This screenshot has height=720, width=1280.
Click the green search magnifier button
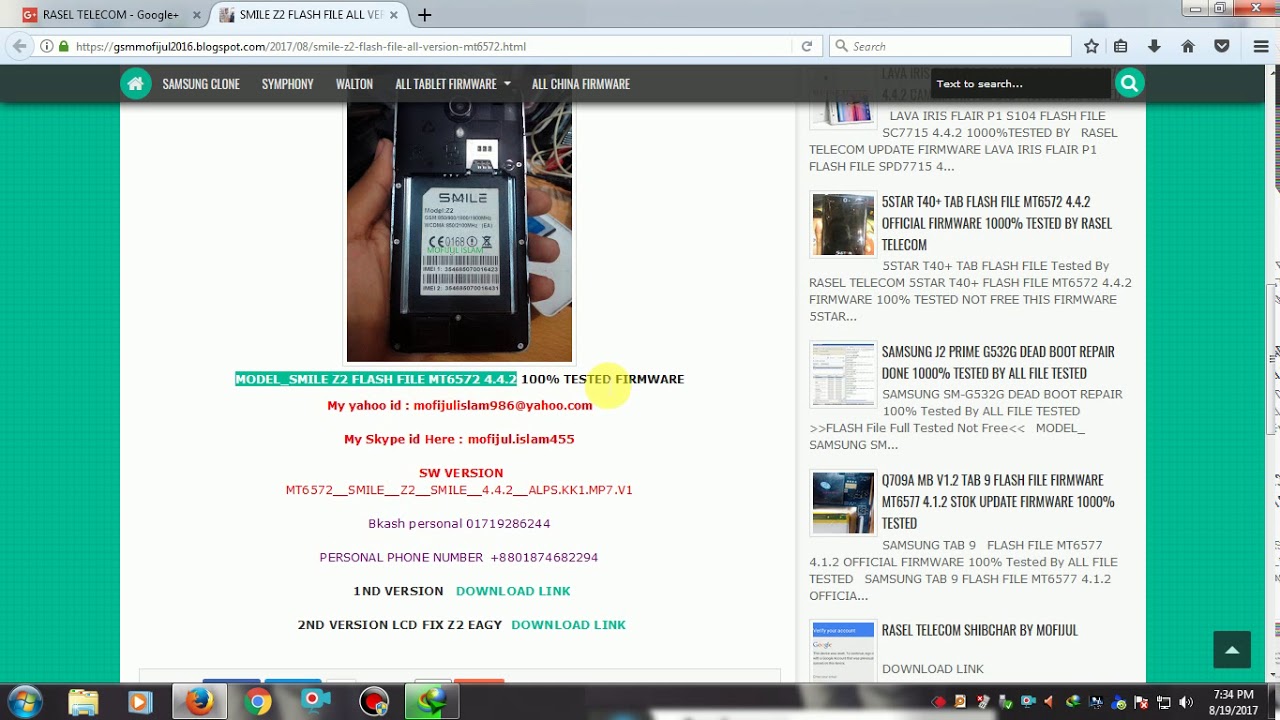1129,84
